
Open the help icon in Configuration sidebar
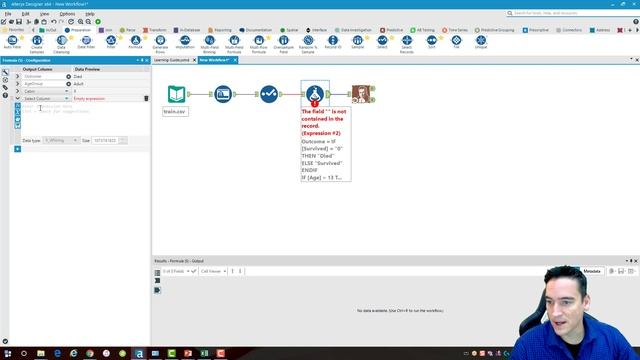(x=5, y=95)
